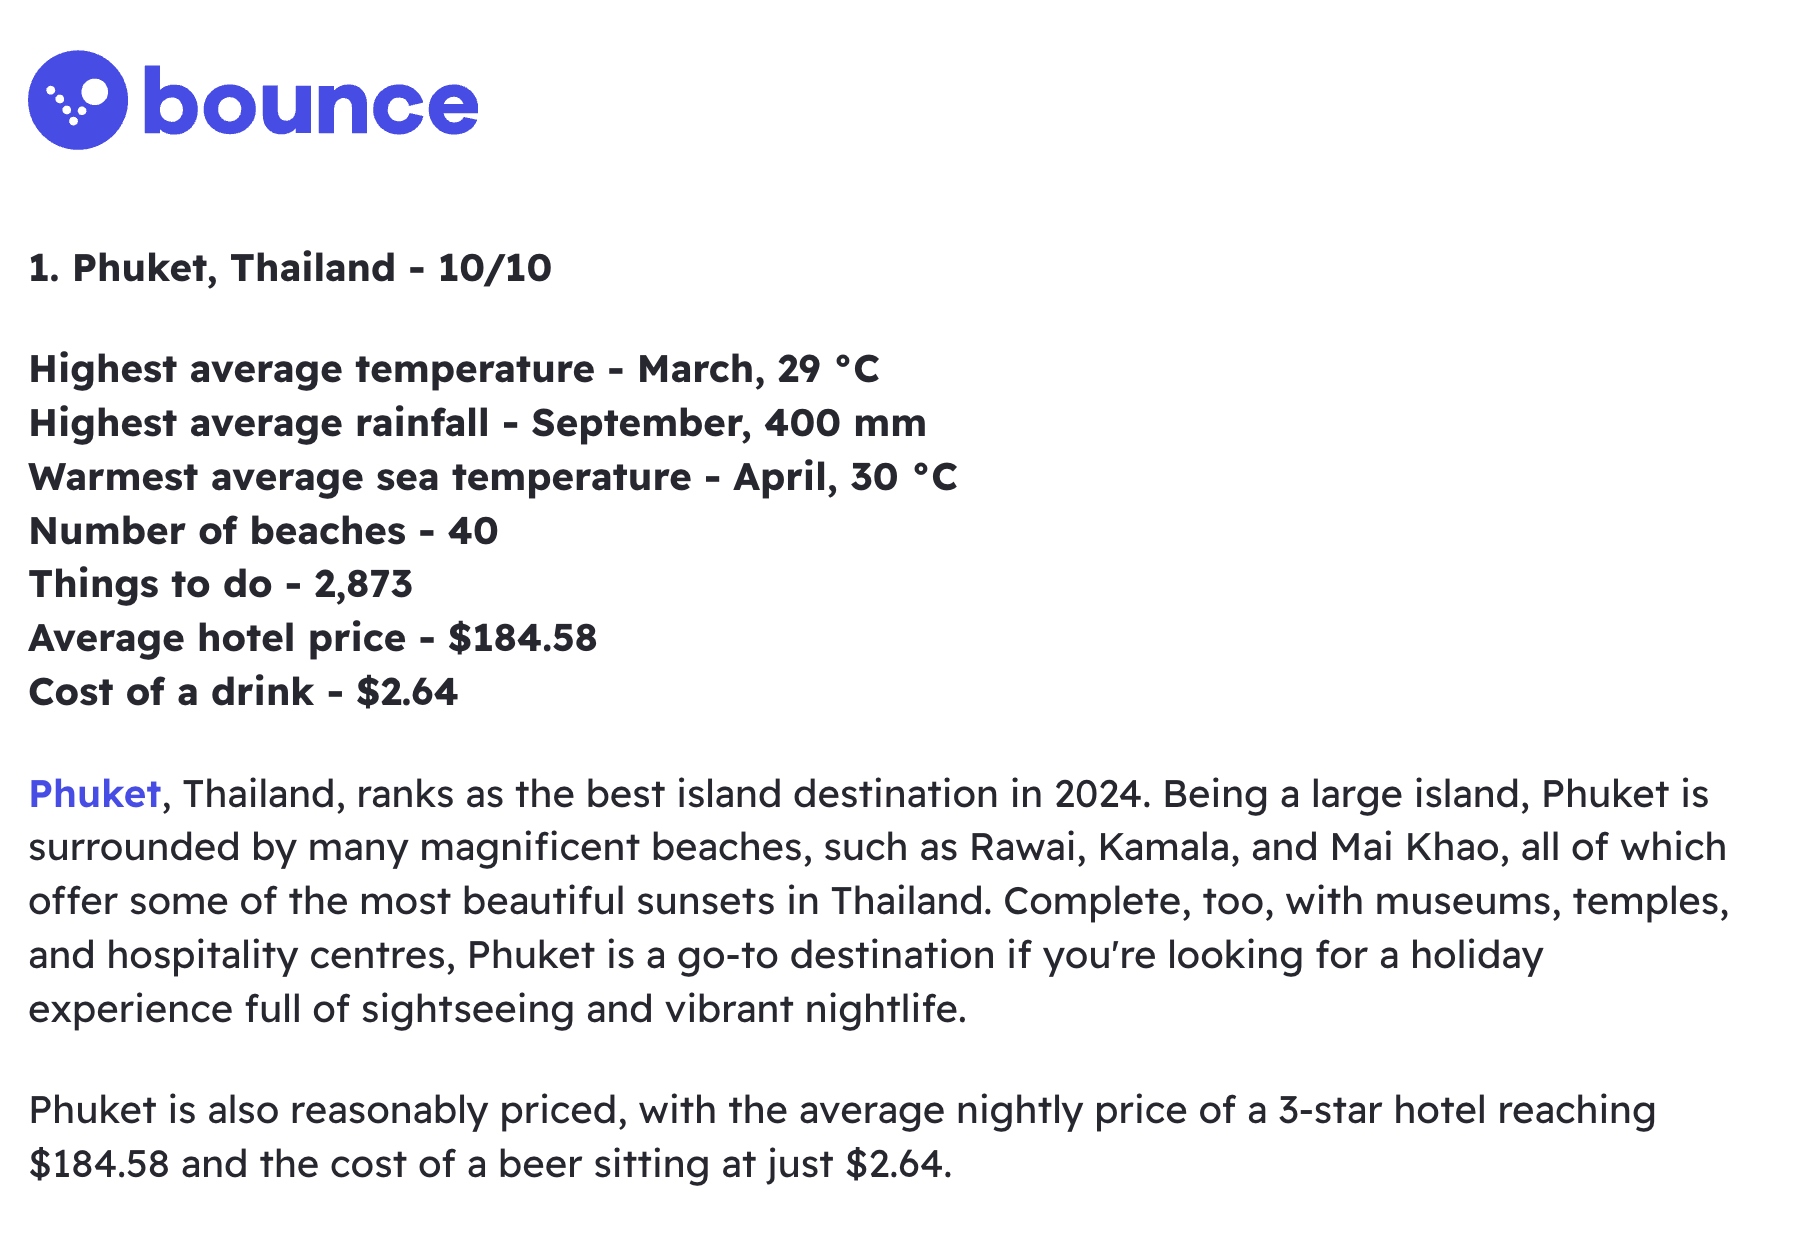
Task: Click the bounce wordmark text
Action: point(311,101)
